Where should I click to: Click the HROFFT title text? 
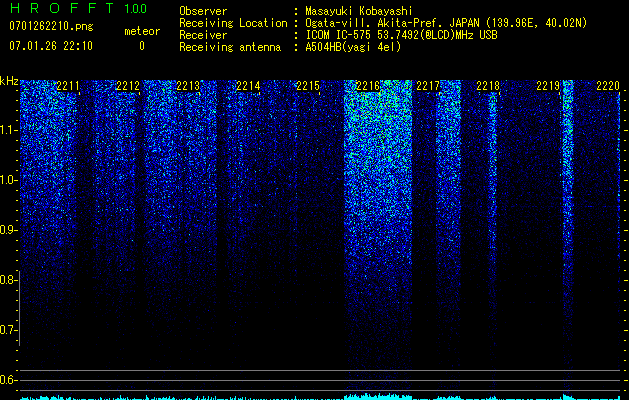pyautogui.click(x=63, y=8)
